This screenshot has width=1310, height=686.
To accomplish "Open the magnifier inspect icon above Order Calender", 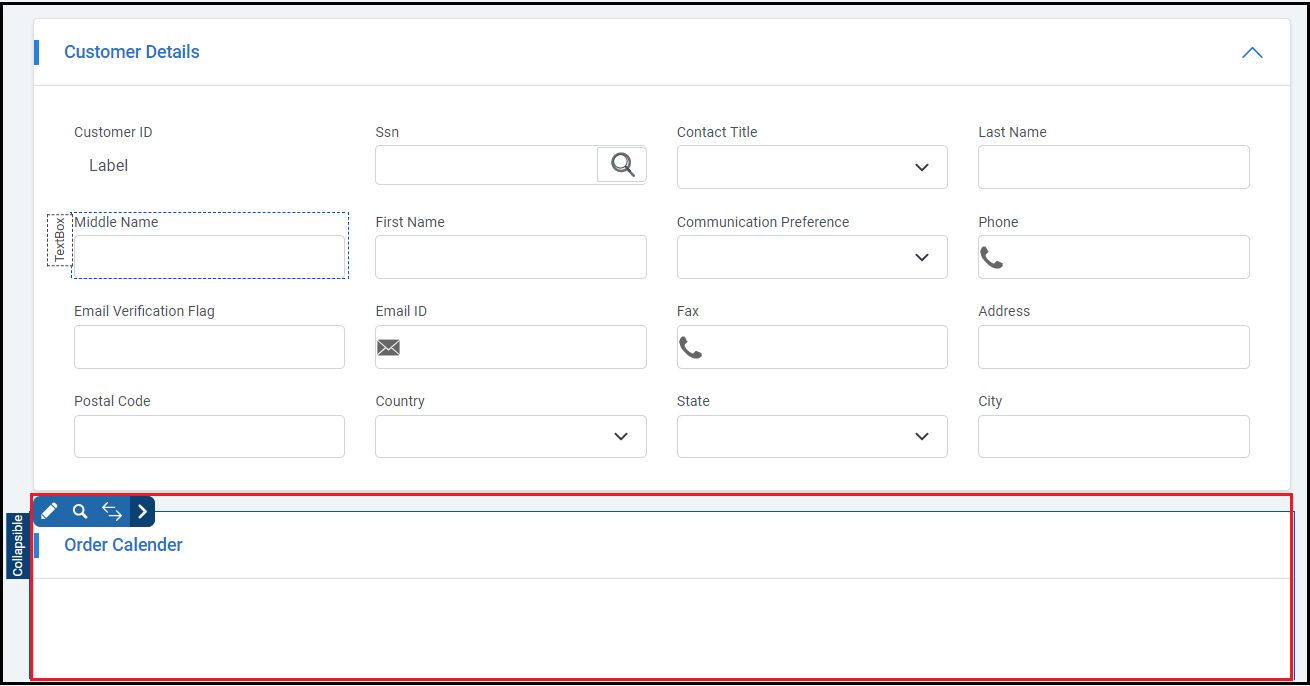I will point(80,511).
